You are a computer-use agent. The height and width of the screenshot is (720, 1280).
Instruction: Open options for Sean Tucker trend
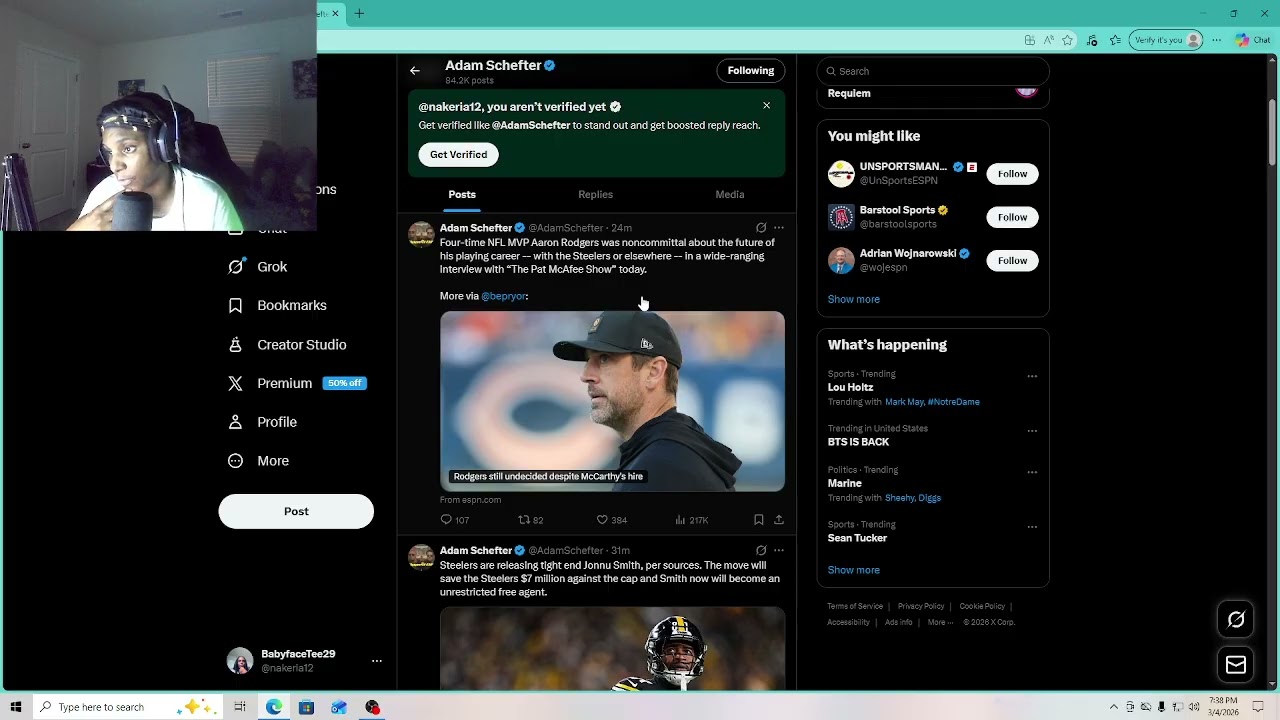tap(1032, 527)
